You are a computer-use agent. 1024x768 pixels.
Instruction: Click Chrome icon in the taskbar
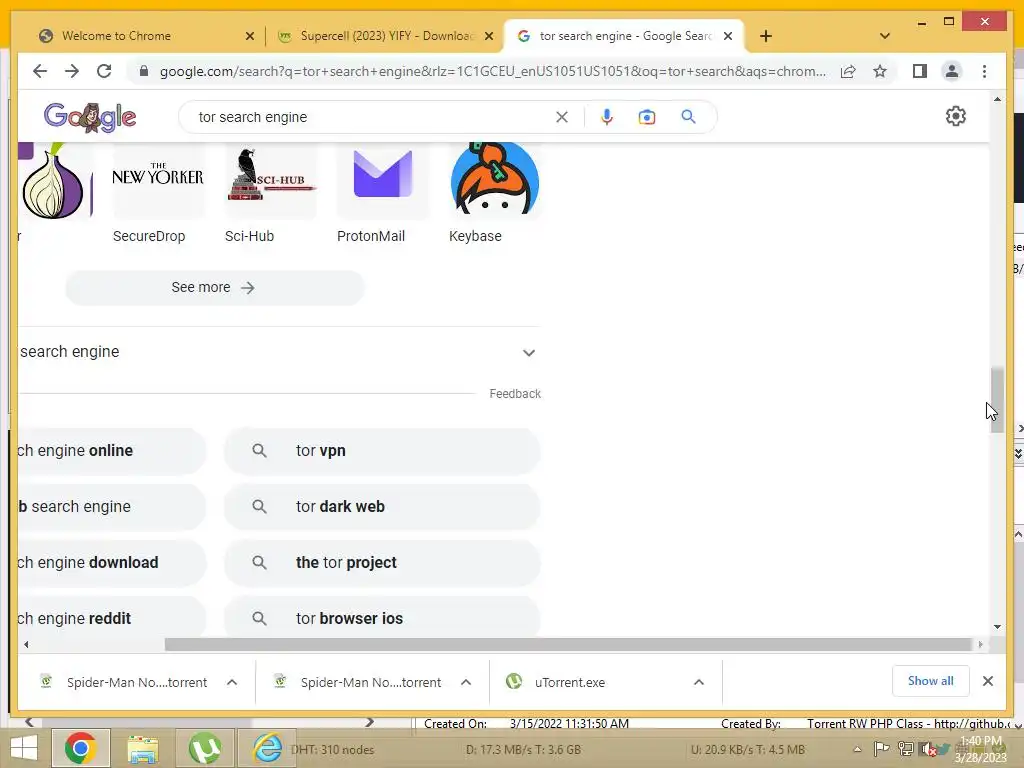81,748
